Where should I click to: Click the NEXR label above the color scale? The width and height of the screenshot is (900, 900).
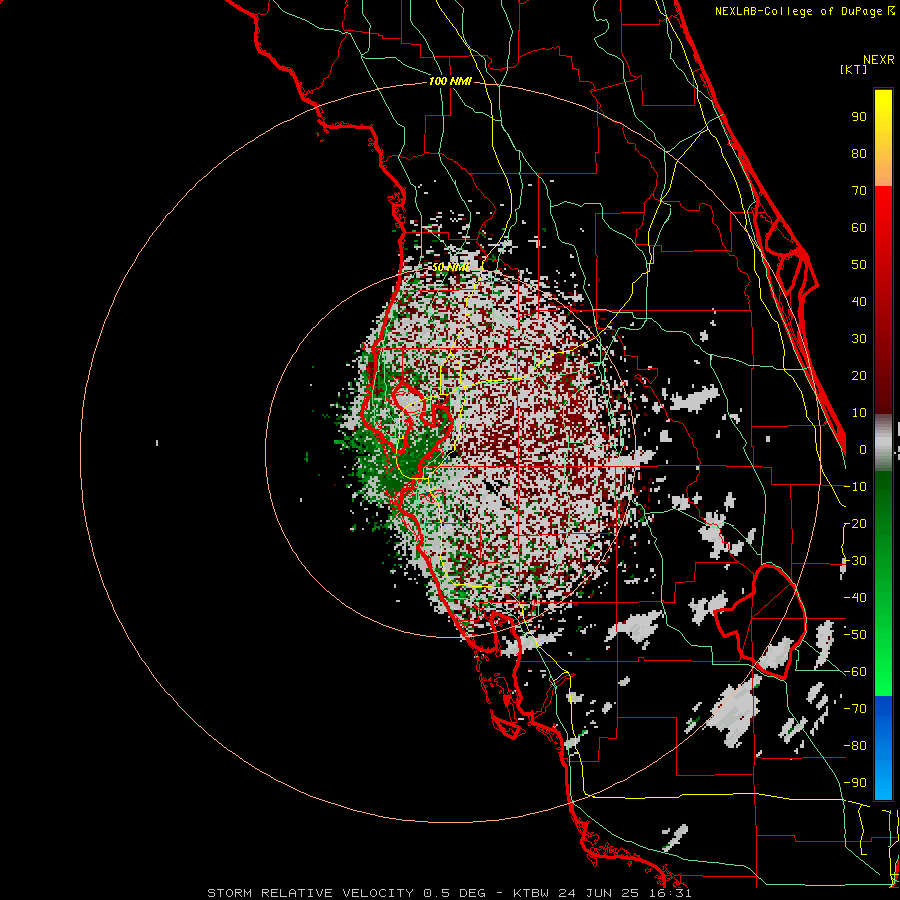tap(879, 60)
